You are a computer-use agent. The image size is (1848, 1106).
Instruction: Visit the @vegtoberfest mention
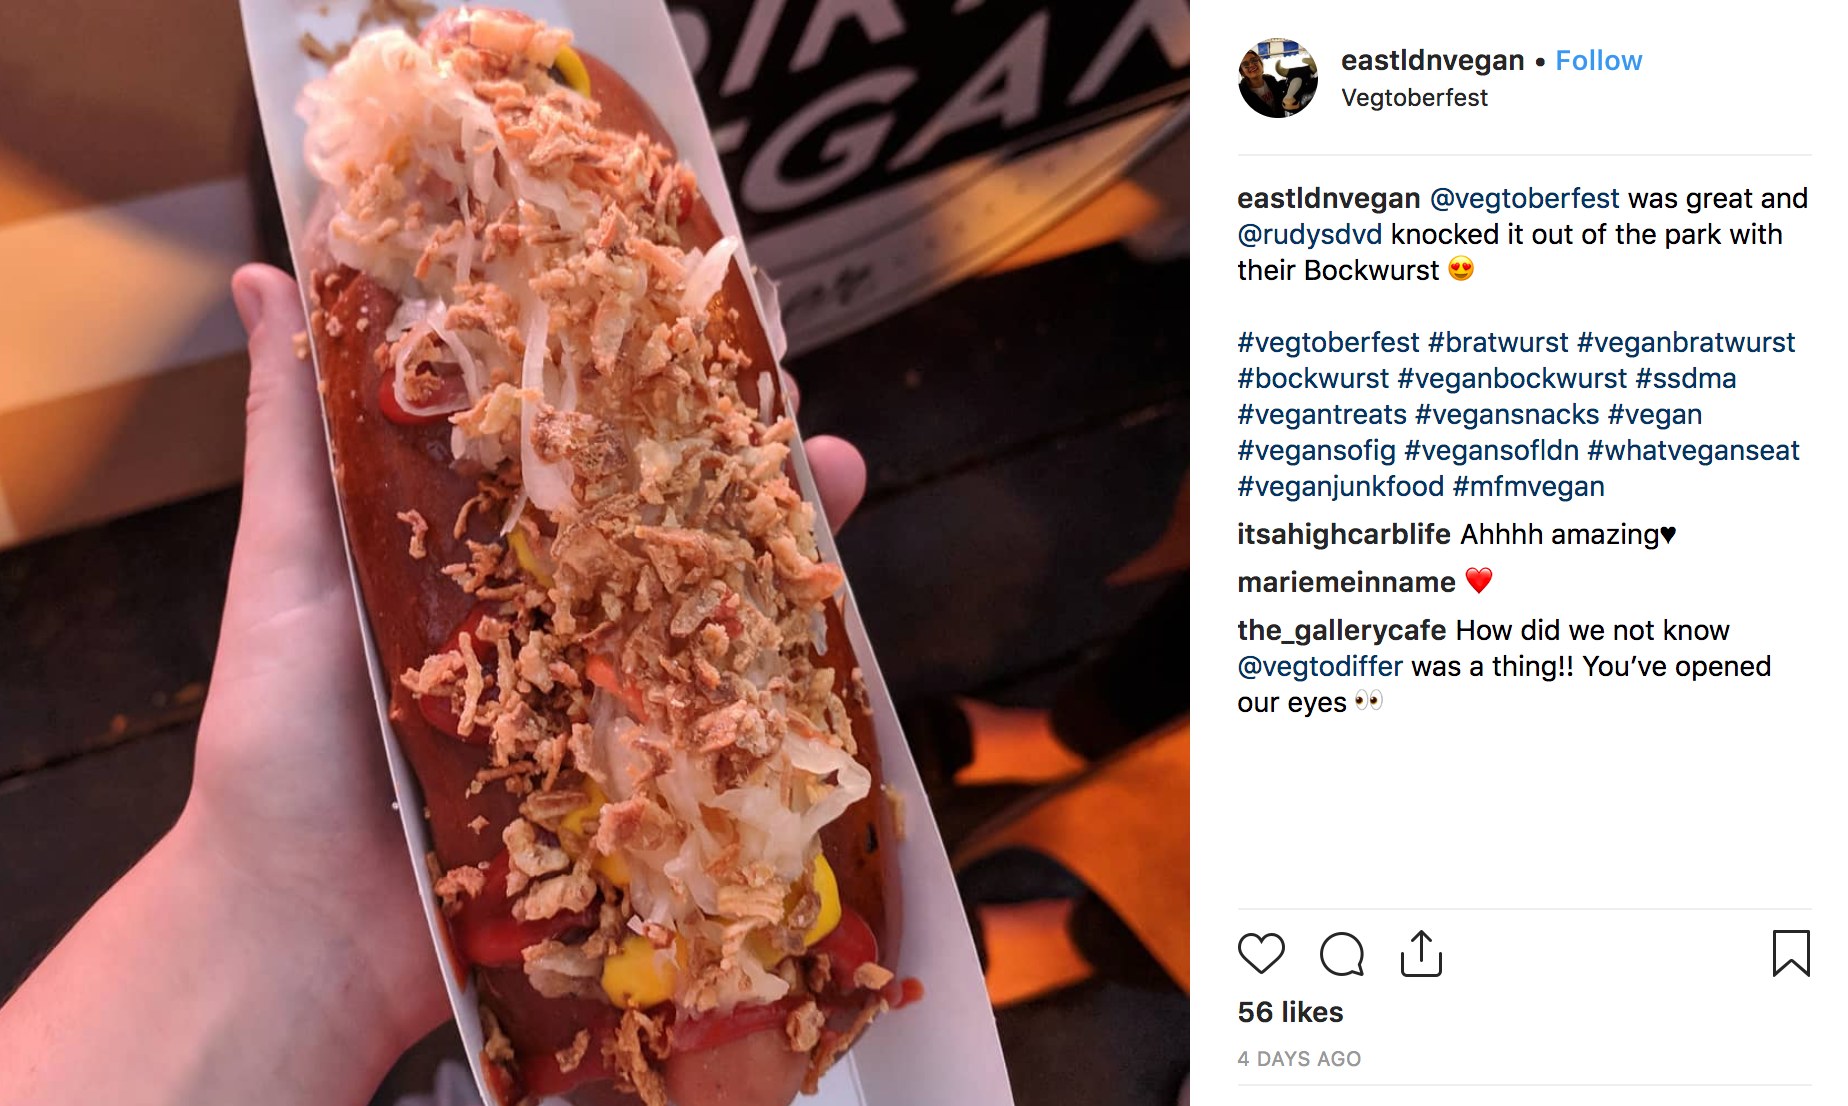coord(1524,198)
